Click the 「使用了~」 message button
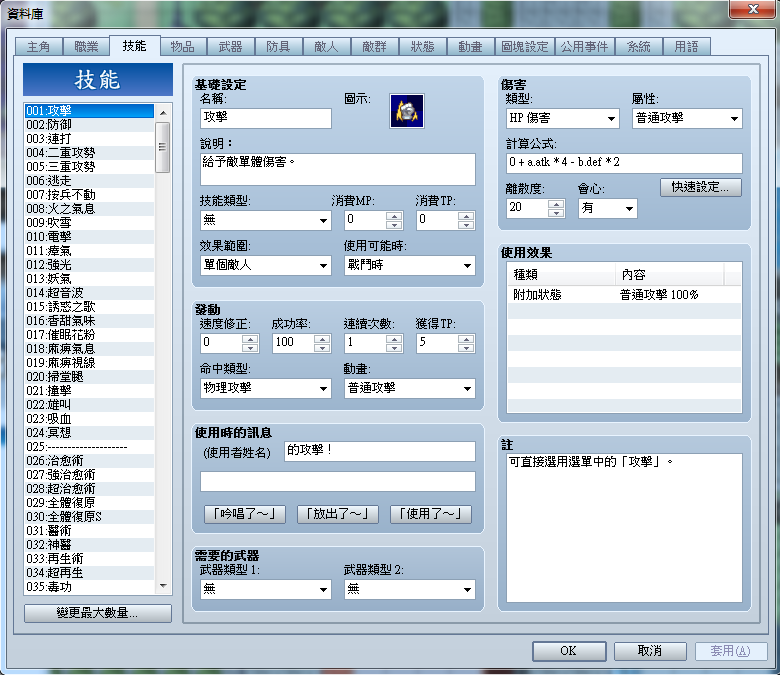780x675 pixels. click(x=431, y=514)
